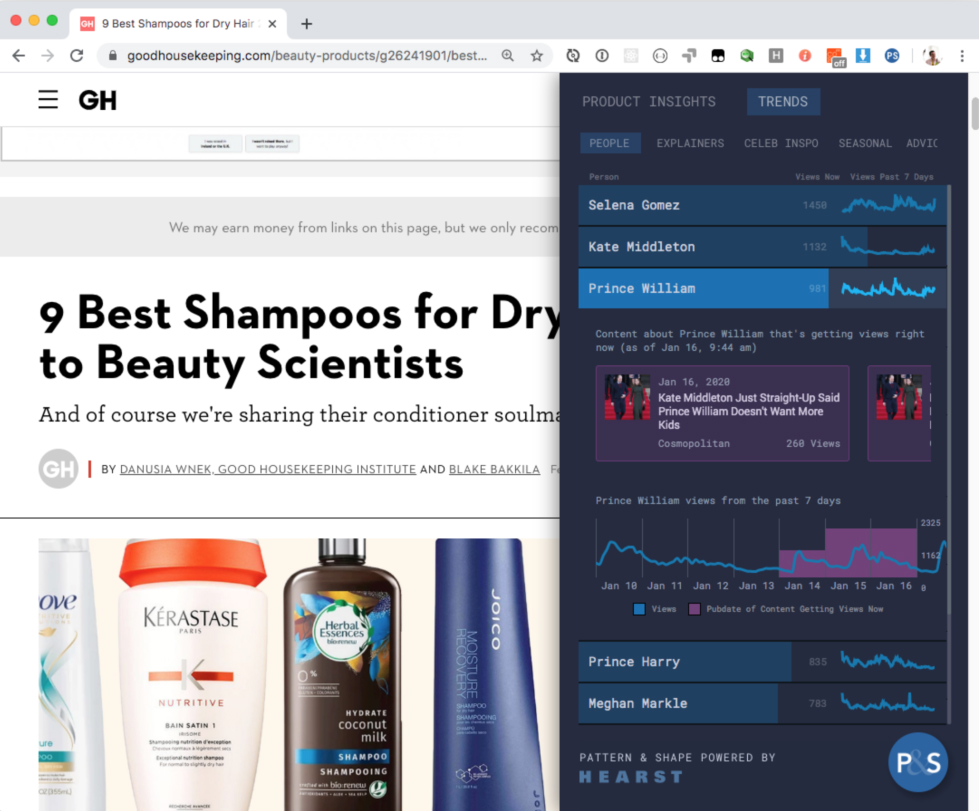Reload the current page

[x=77, y=56]
